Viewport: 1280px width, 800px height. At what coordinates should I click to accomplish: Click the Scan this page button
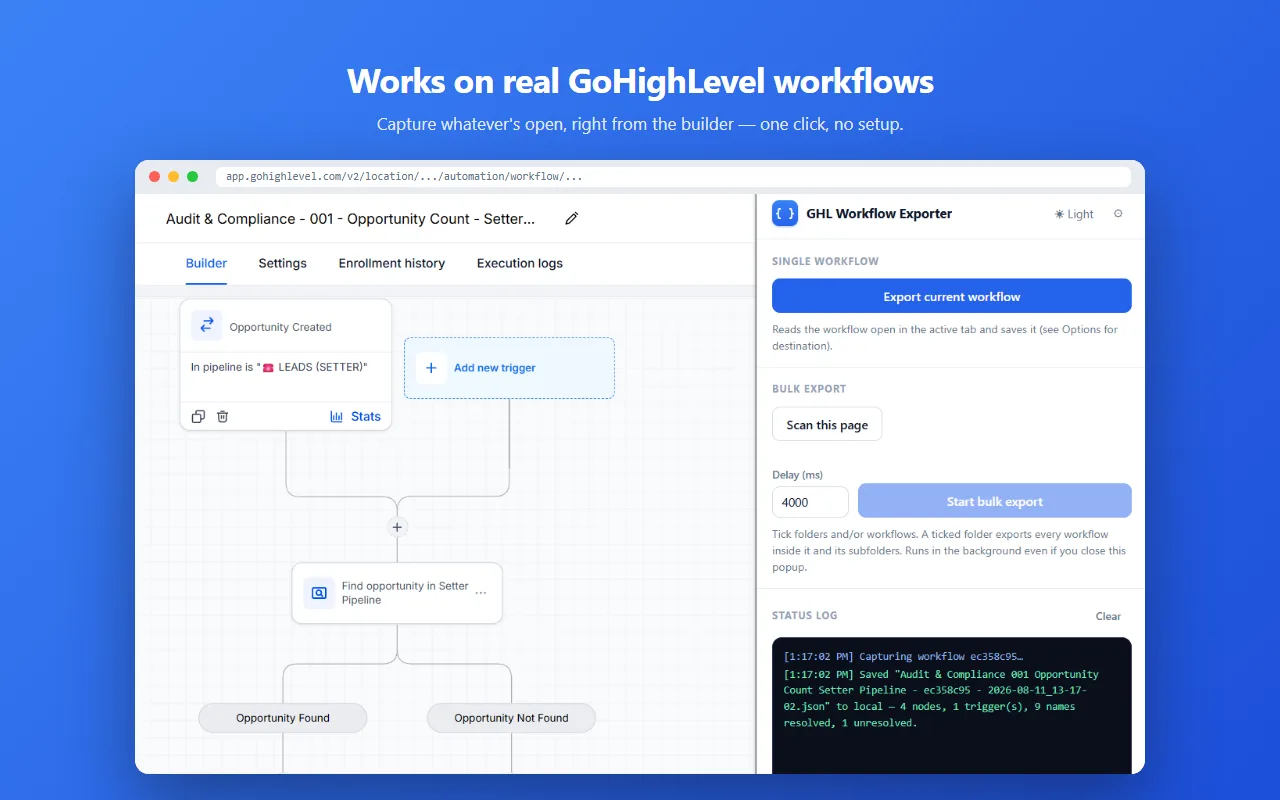click(827, 425)
